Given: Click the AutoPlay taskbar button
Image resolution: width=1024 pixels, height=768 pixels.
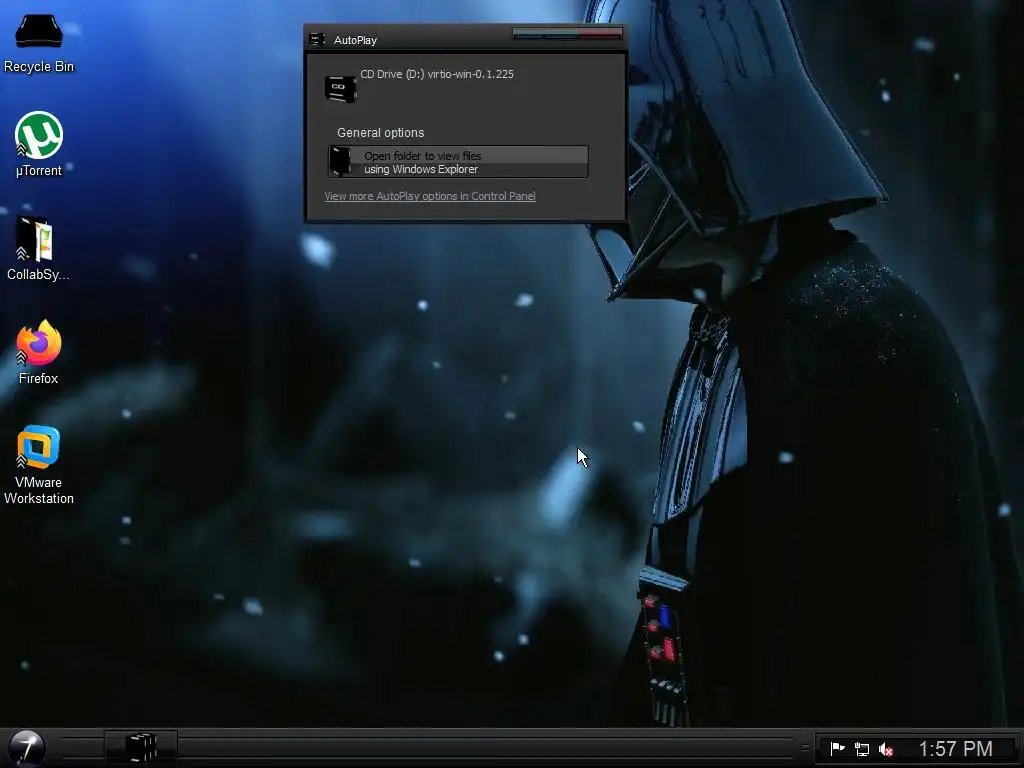Looking at the screenshot, I should [141, 748].
